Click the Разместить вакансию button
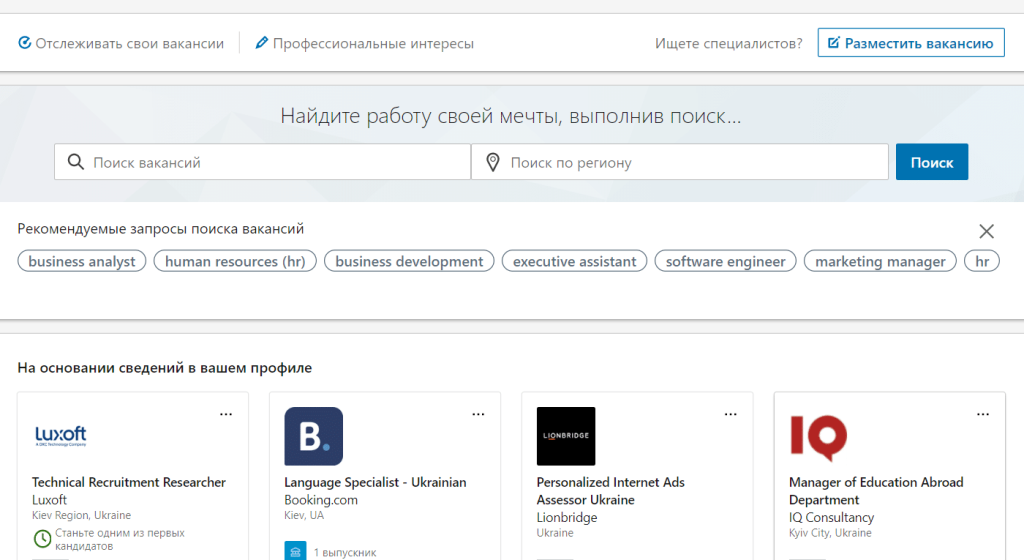This screenshot has width=1024, height=560. [911, 43]
